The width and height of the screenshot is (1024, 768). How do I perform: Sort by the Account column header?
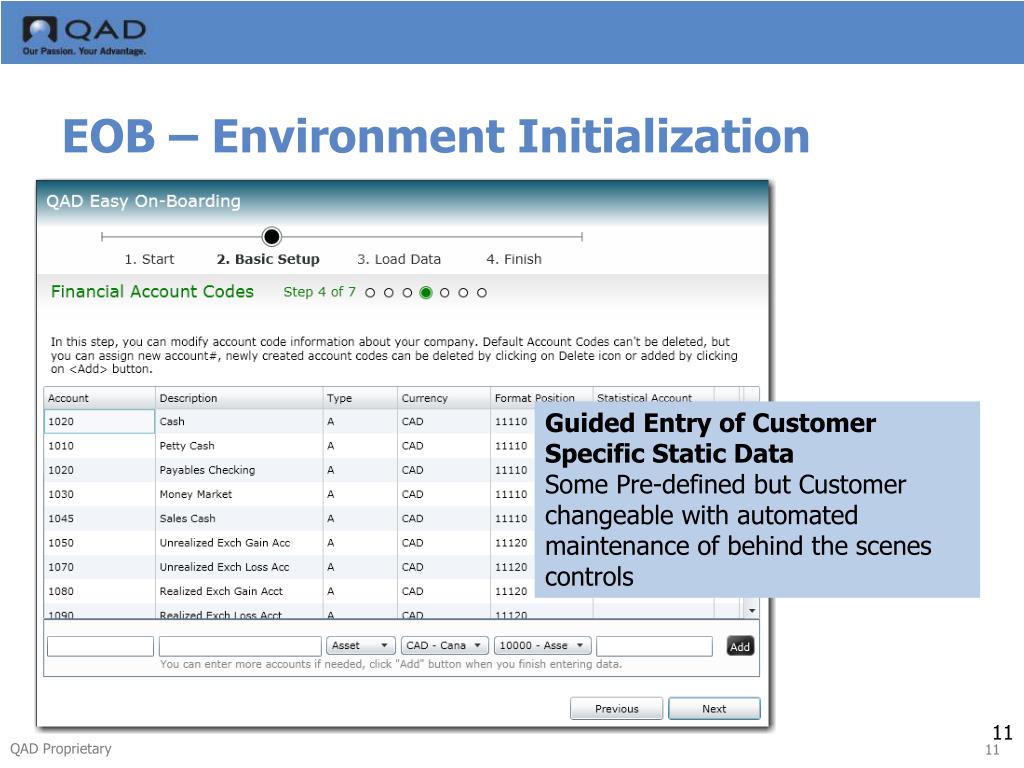coord(99,398)
